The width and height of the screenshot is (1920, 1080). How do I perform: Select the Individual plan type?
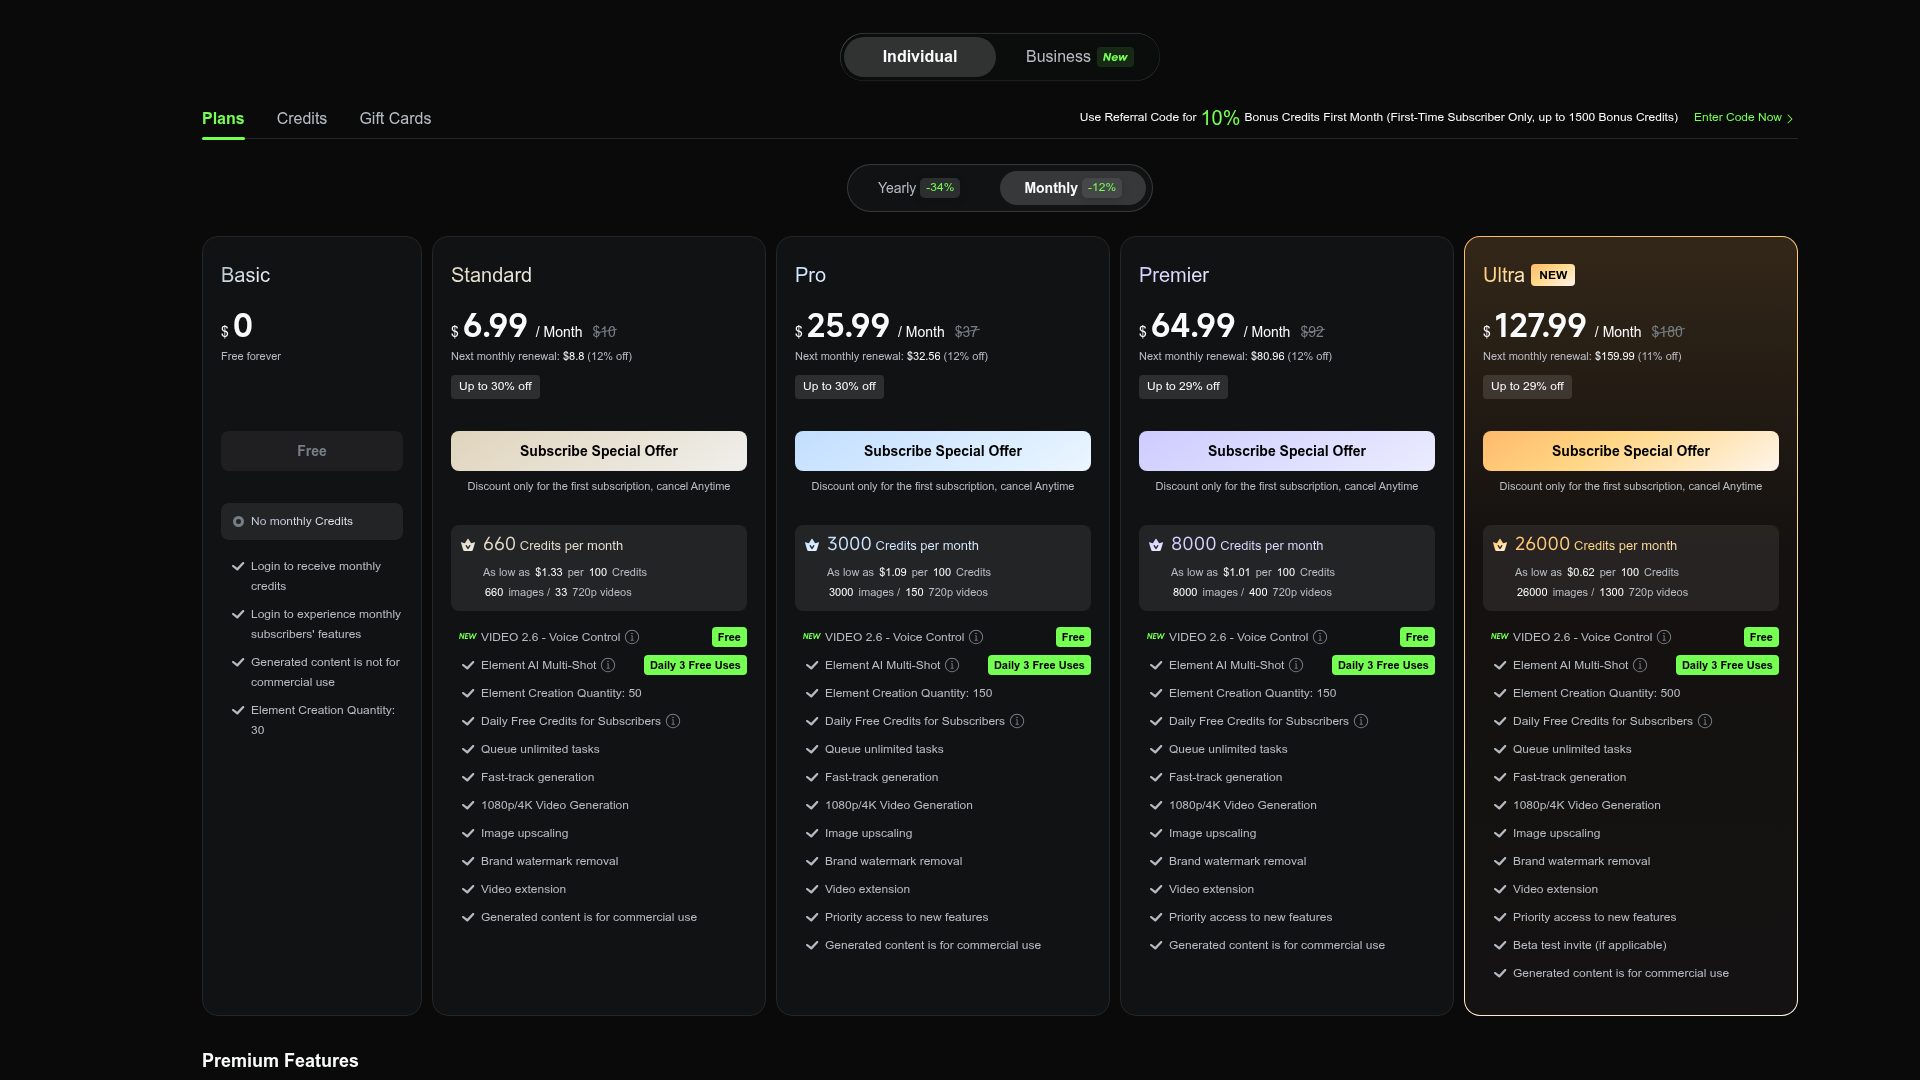[x=920, y=57]
